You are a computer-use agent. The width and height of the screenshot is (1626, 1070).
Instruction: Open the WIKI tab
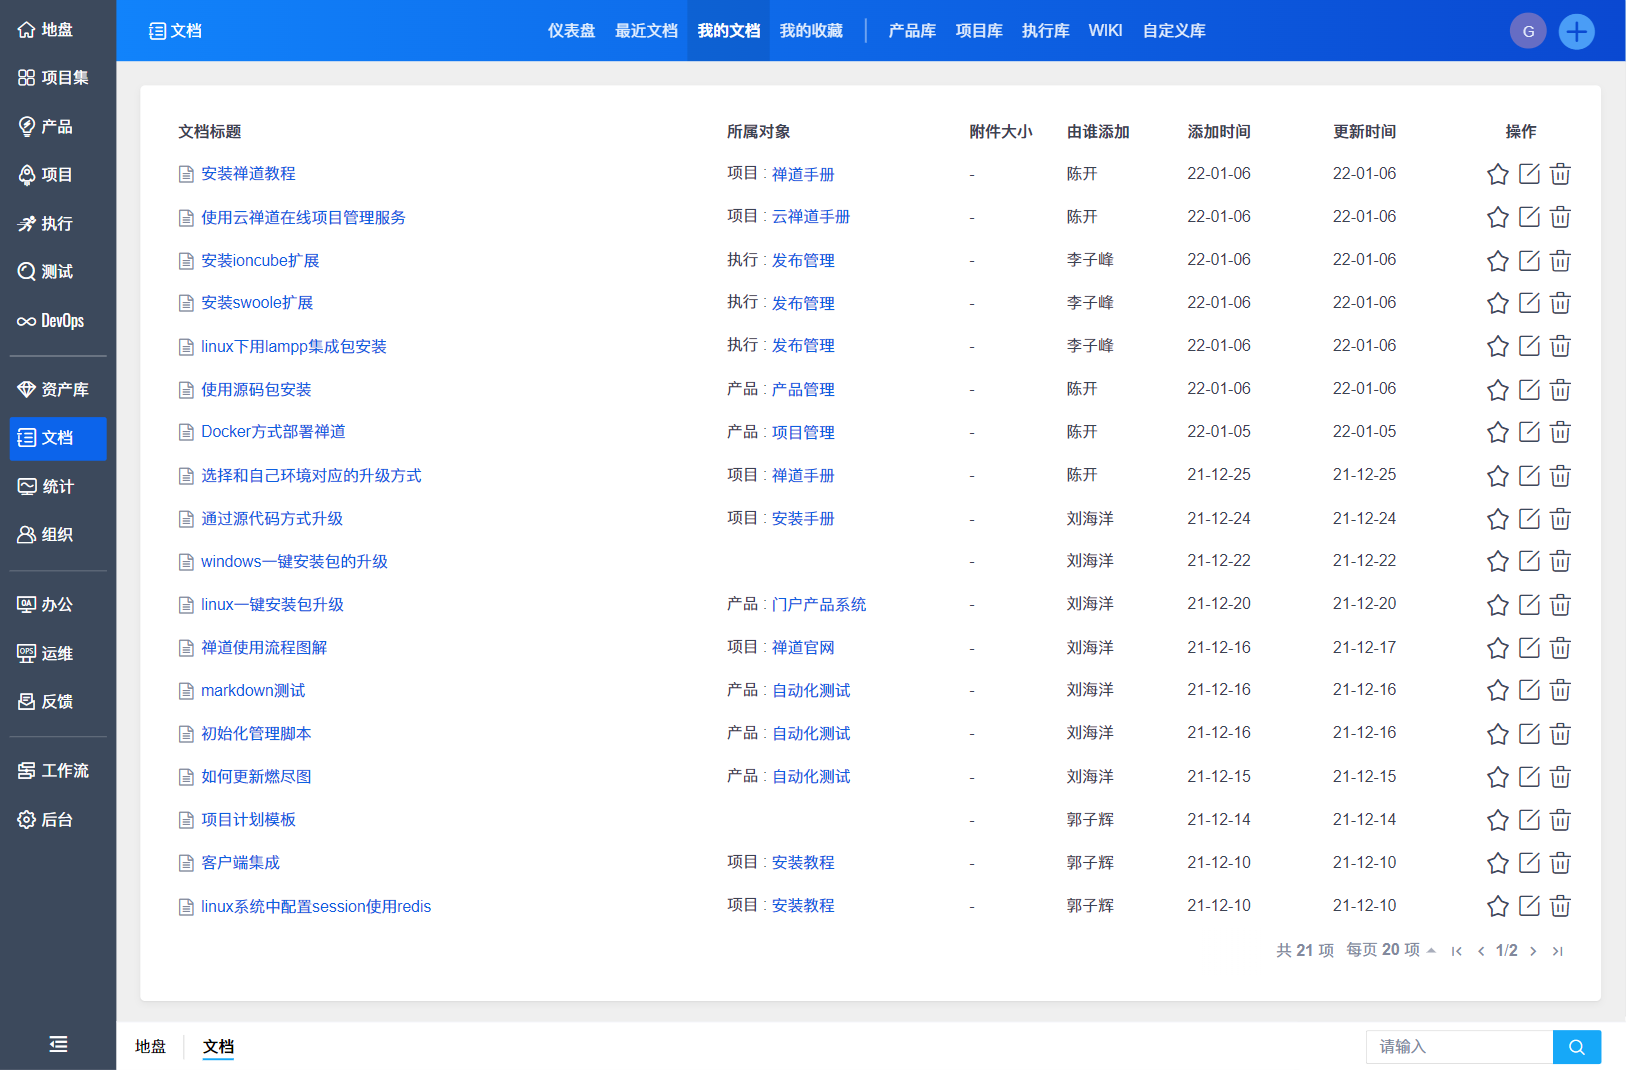click(x=1105, y=31)
